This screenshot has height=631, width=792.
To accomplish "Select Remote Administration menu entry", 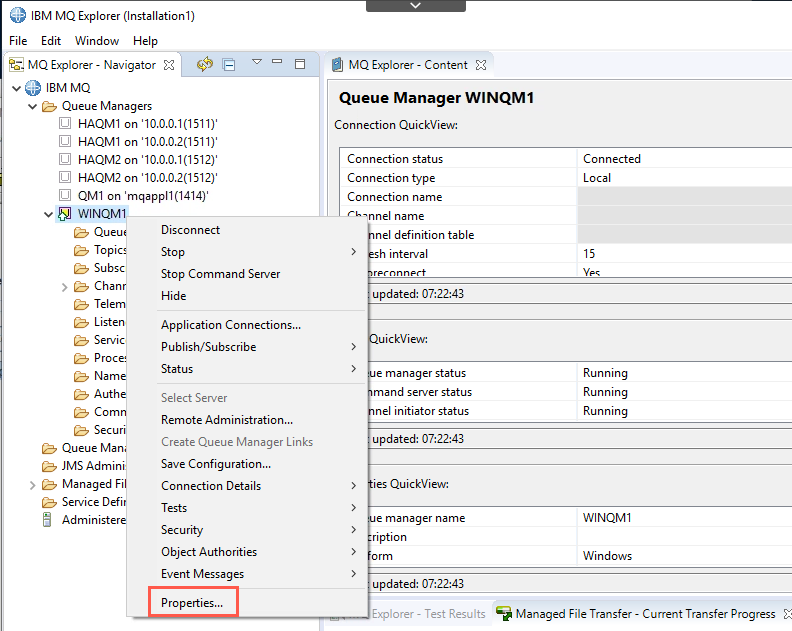I will tap(227, 420).
